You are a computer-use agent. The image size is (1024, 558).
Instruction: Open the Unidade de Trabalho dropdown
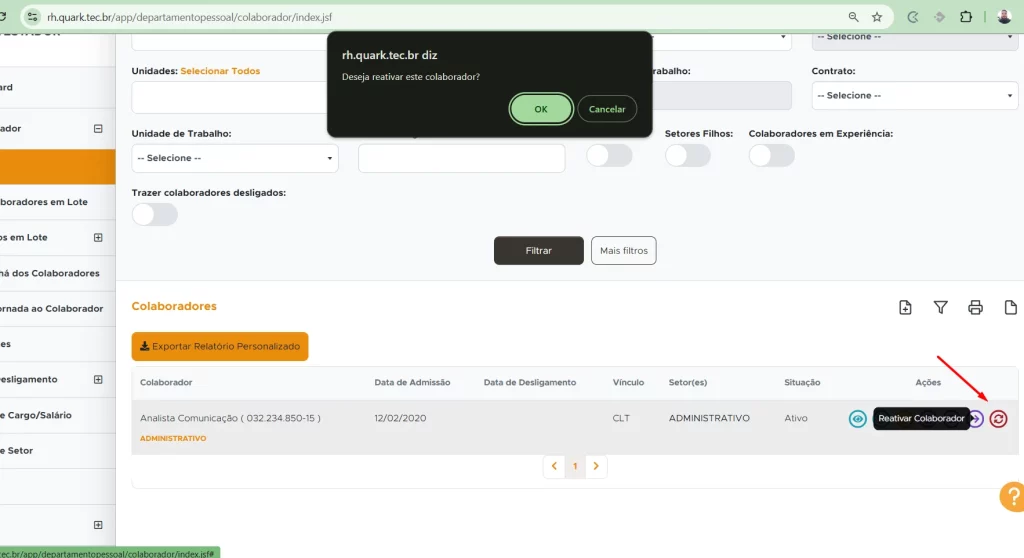pyautogui.click(x=235, y=158)
